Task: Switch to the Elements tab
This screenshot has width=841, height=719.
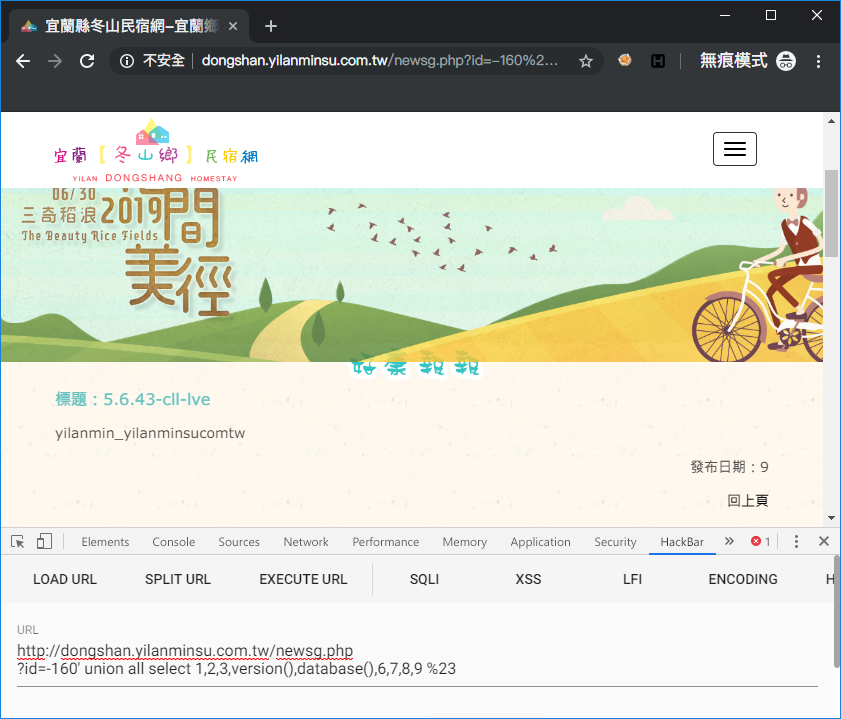Action: pyautogui.click(x=105, y=542)
